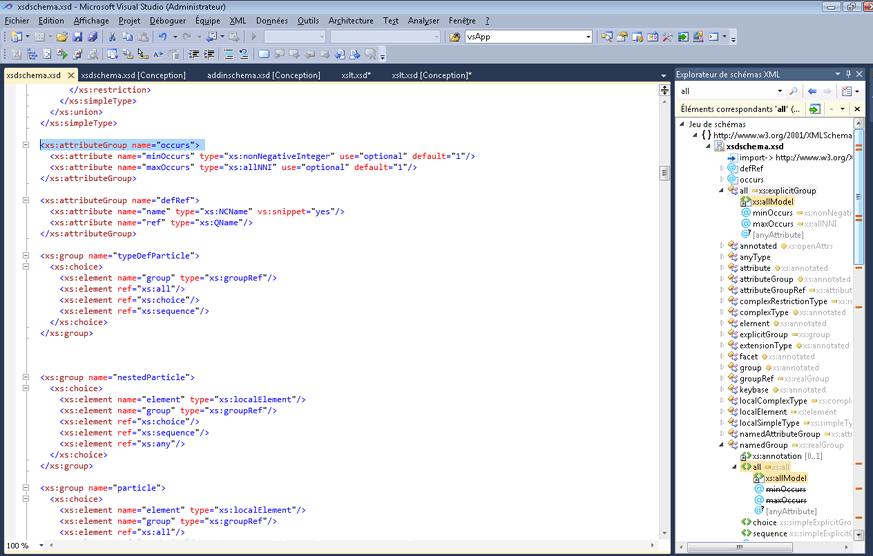873x556 pixels.
Task: Uncomment selected lines icon
Action: click(243, 54)
